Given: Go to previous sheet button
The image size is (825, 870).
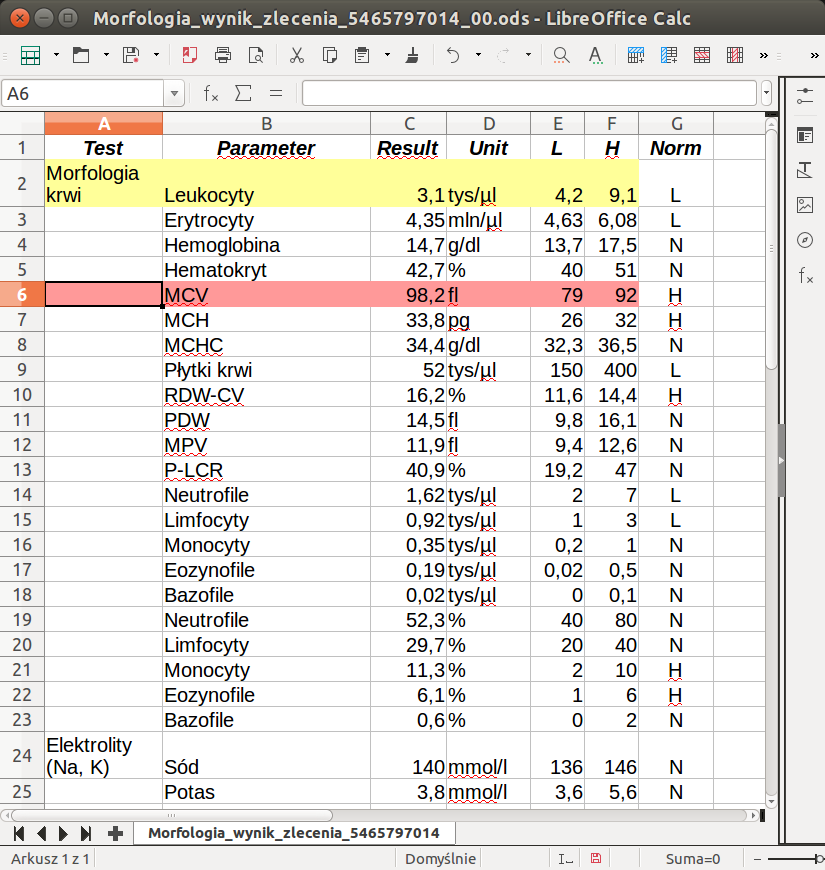Looking at the screenshot, I should coord(42,833).
